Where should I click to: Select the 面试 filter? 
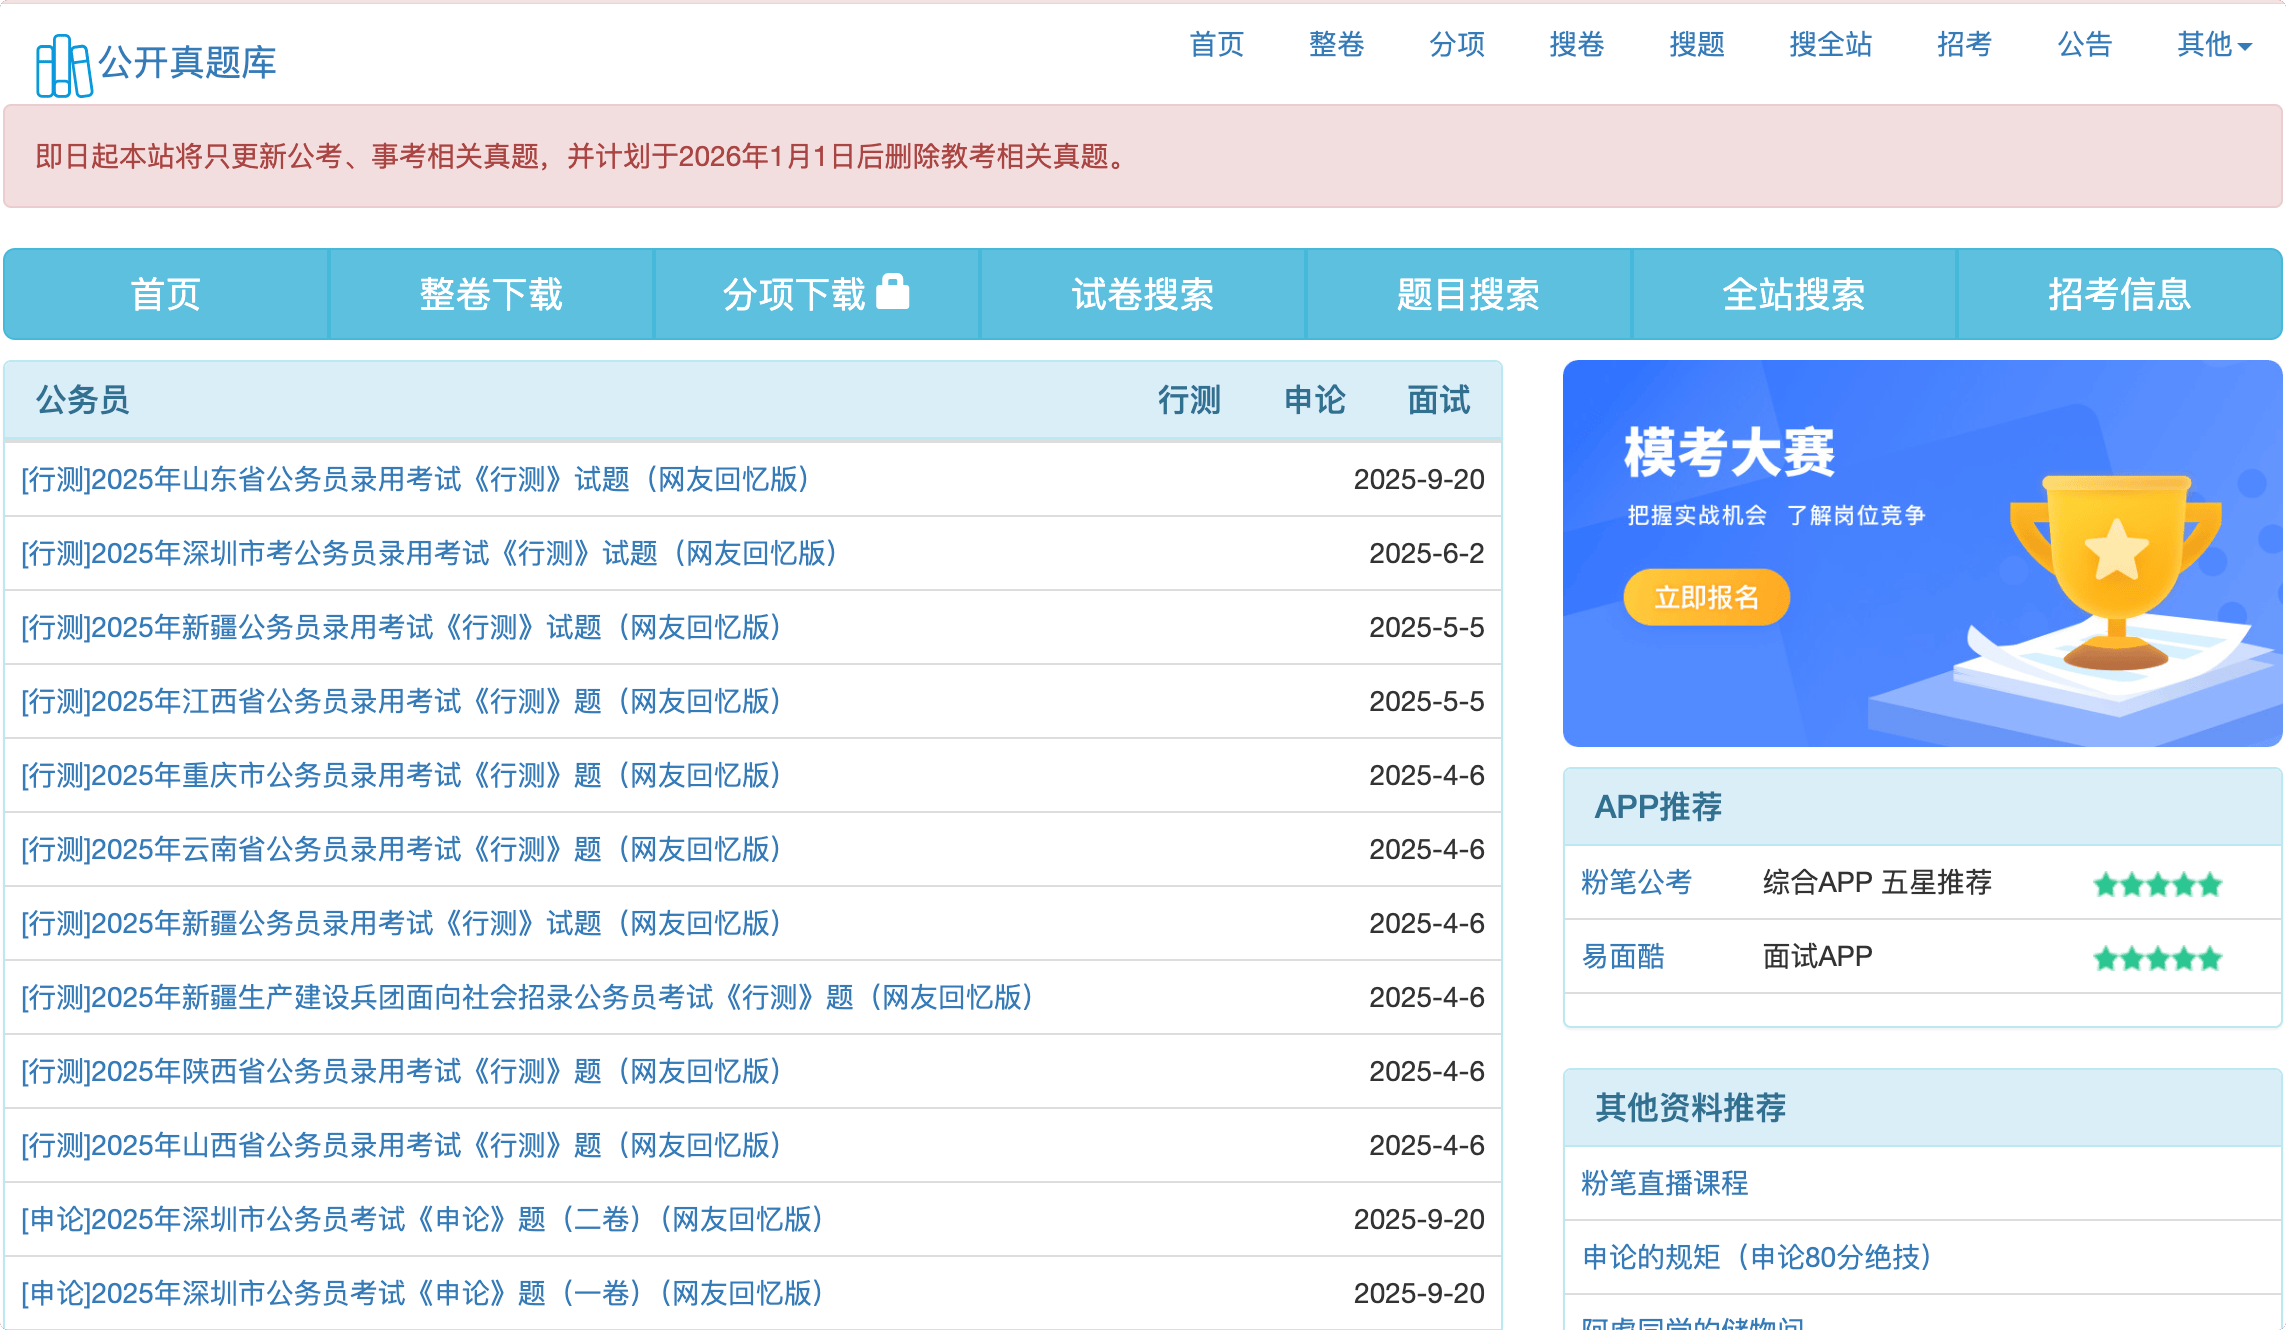pyautogui.click(x=1437, y=399)
